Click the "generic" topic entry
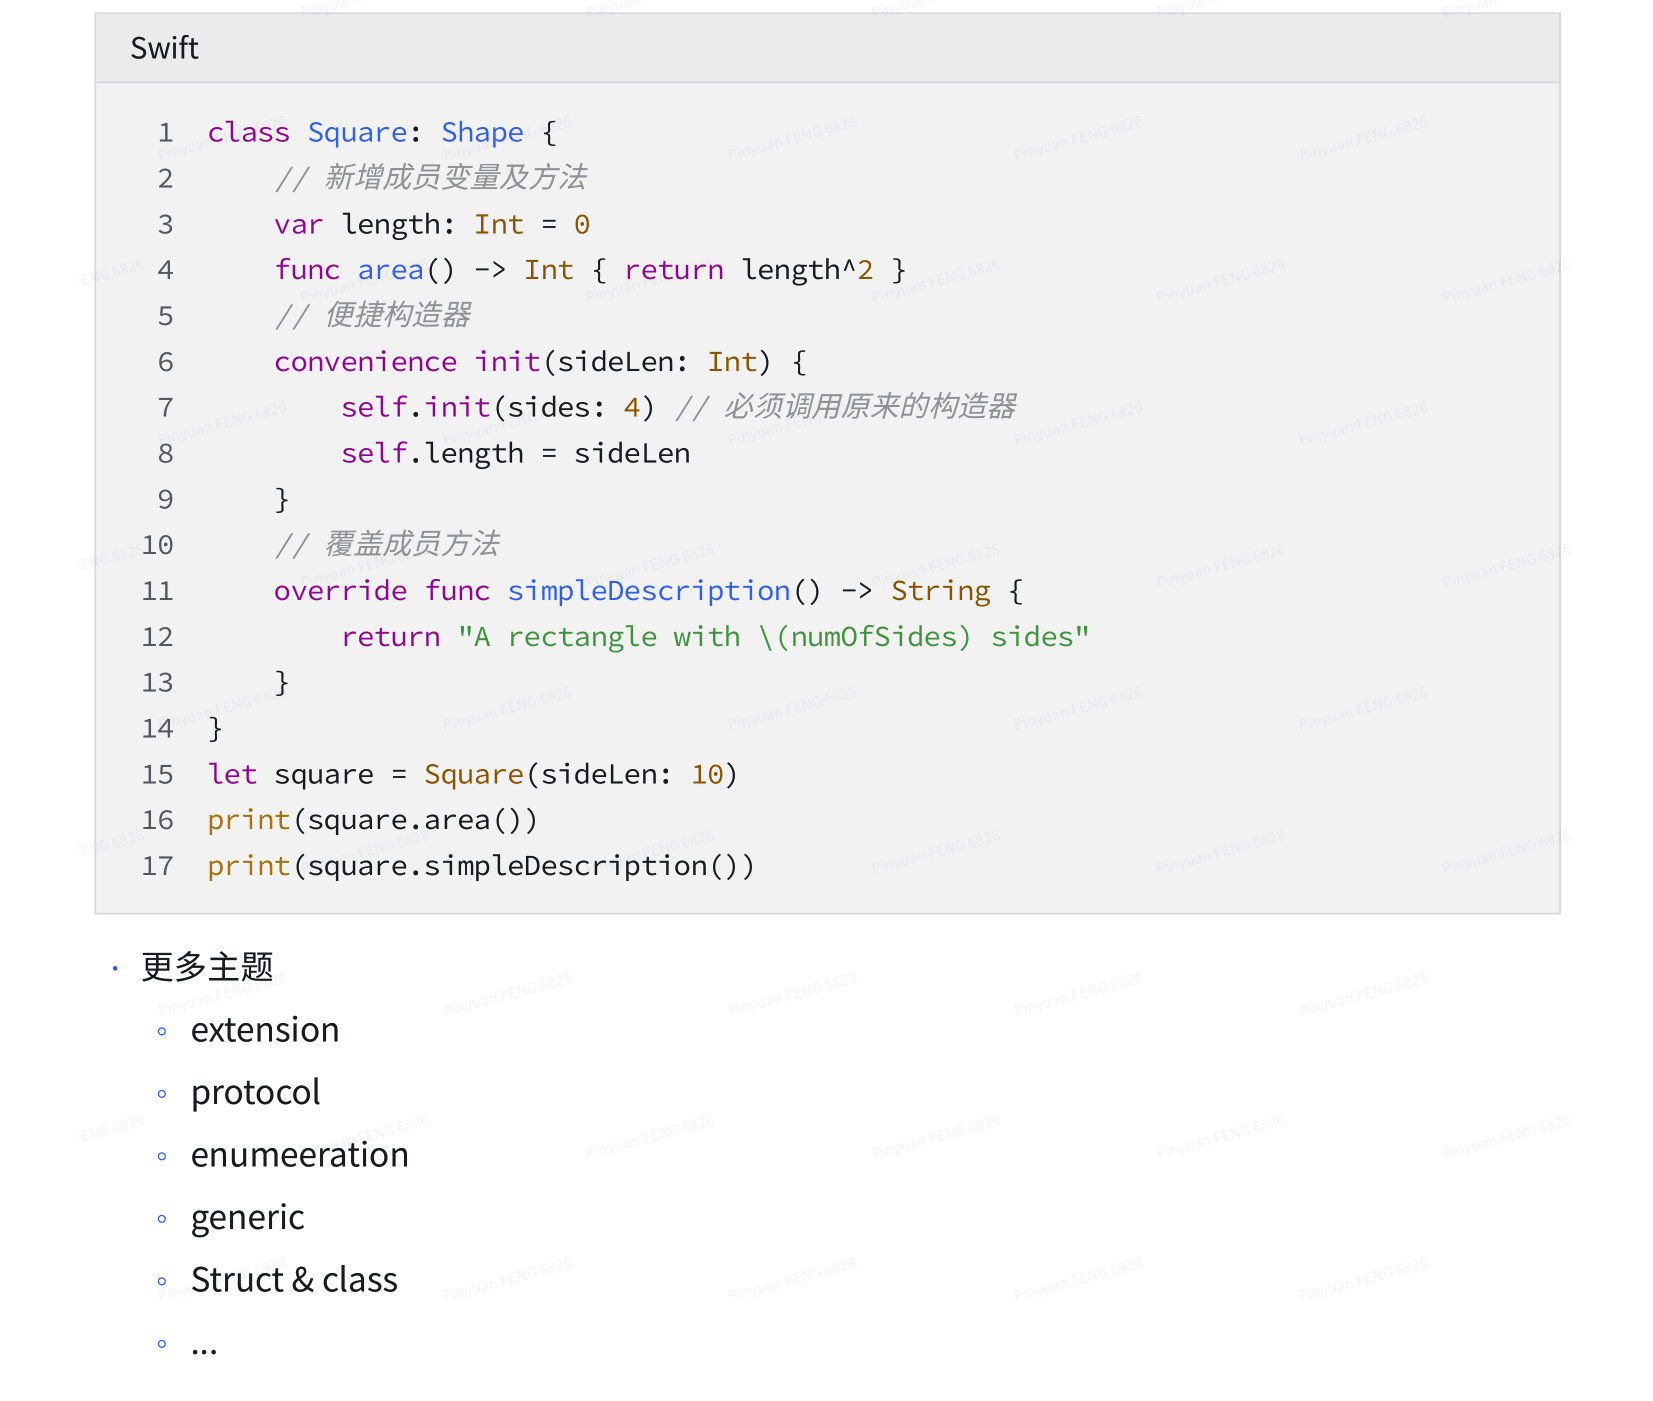This screenshot has height=1401, width=1653. 247,1217
